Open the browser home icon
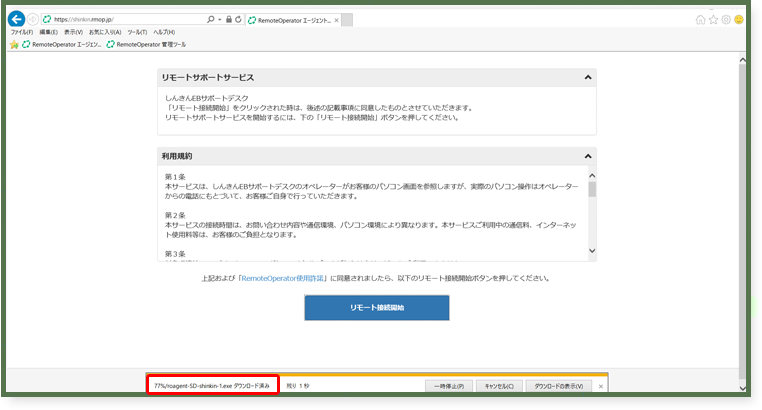The height and width of the screenshot is (410, 762). [x=700, y=19]
